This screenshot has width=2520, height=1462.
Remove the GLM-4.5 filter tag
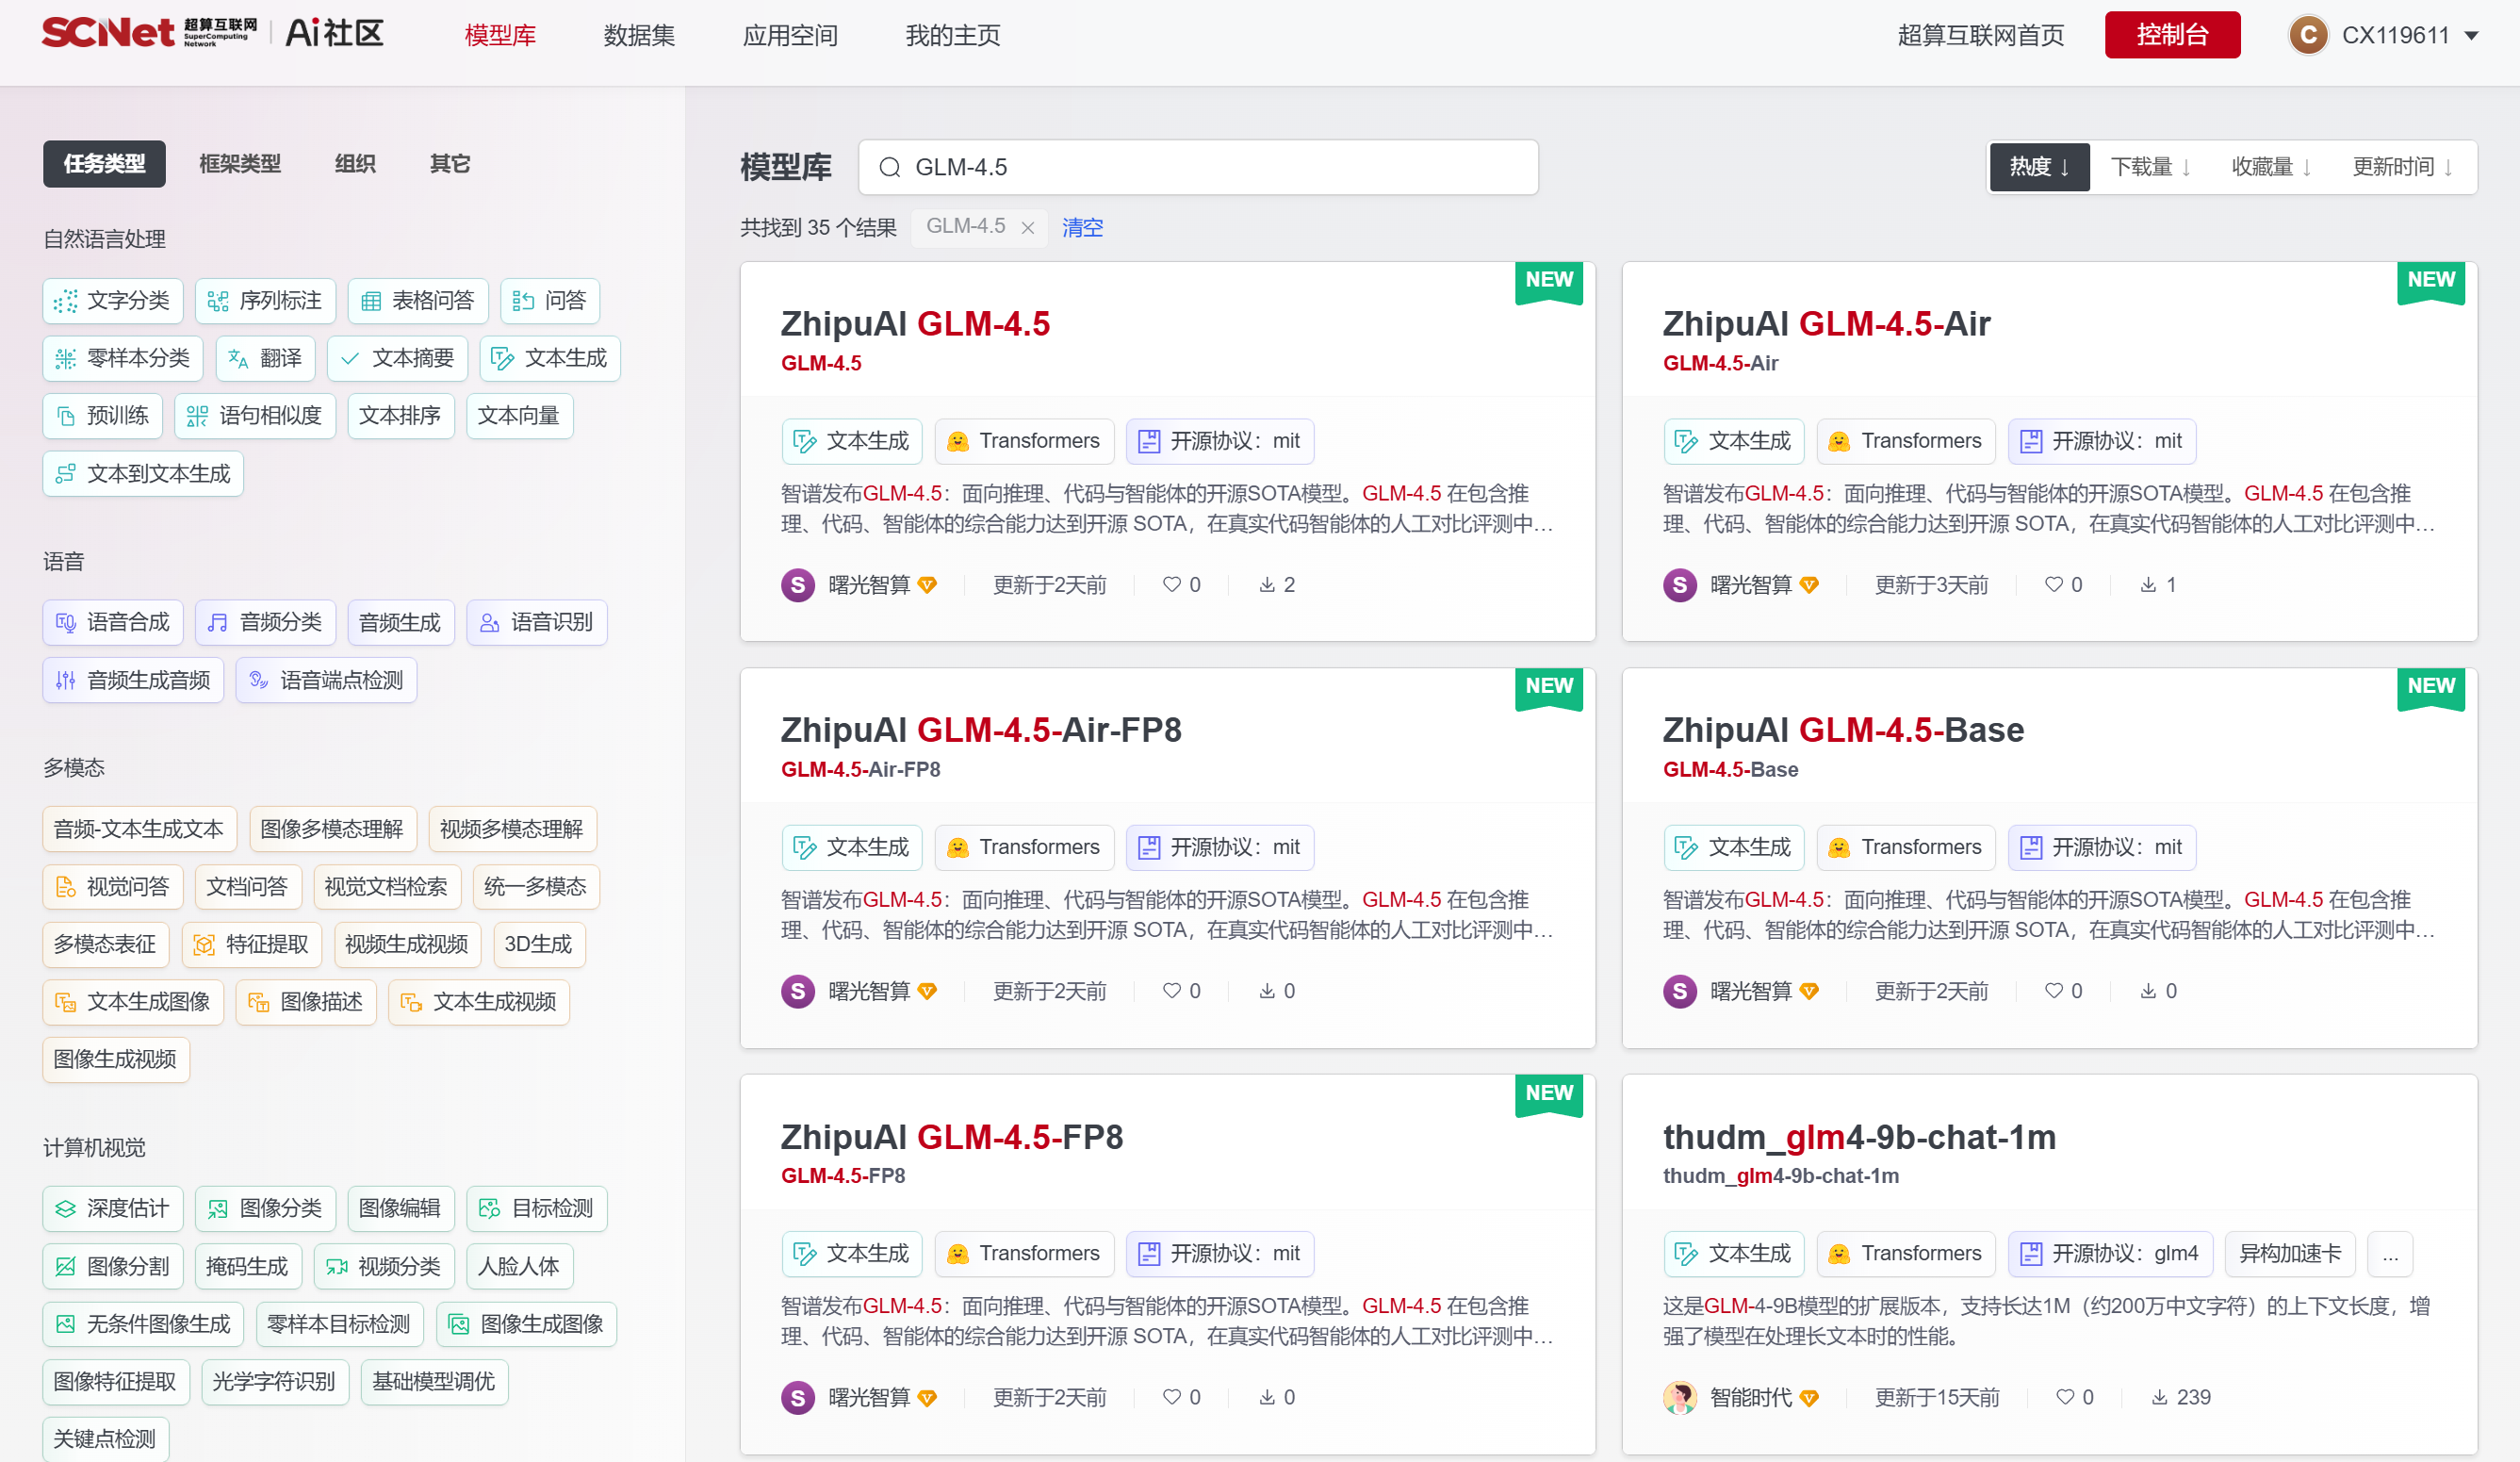point(1027,228)
